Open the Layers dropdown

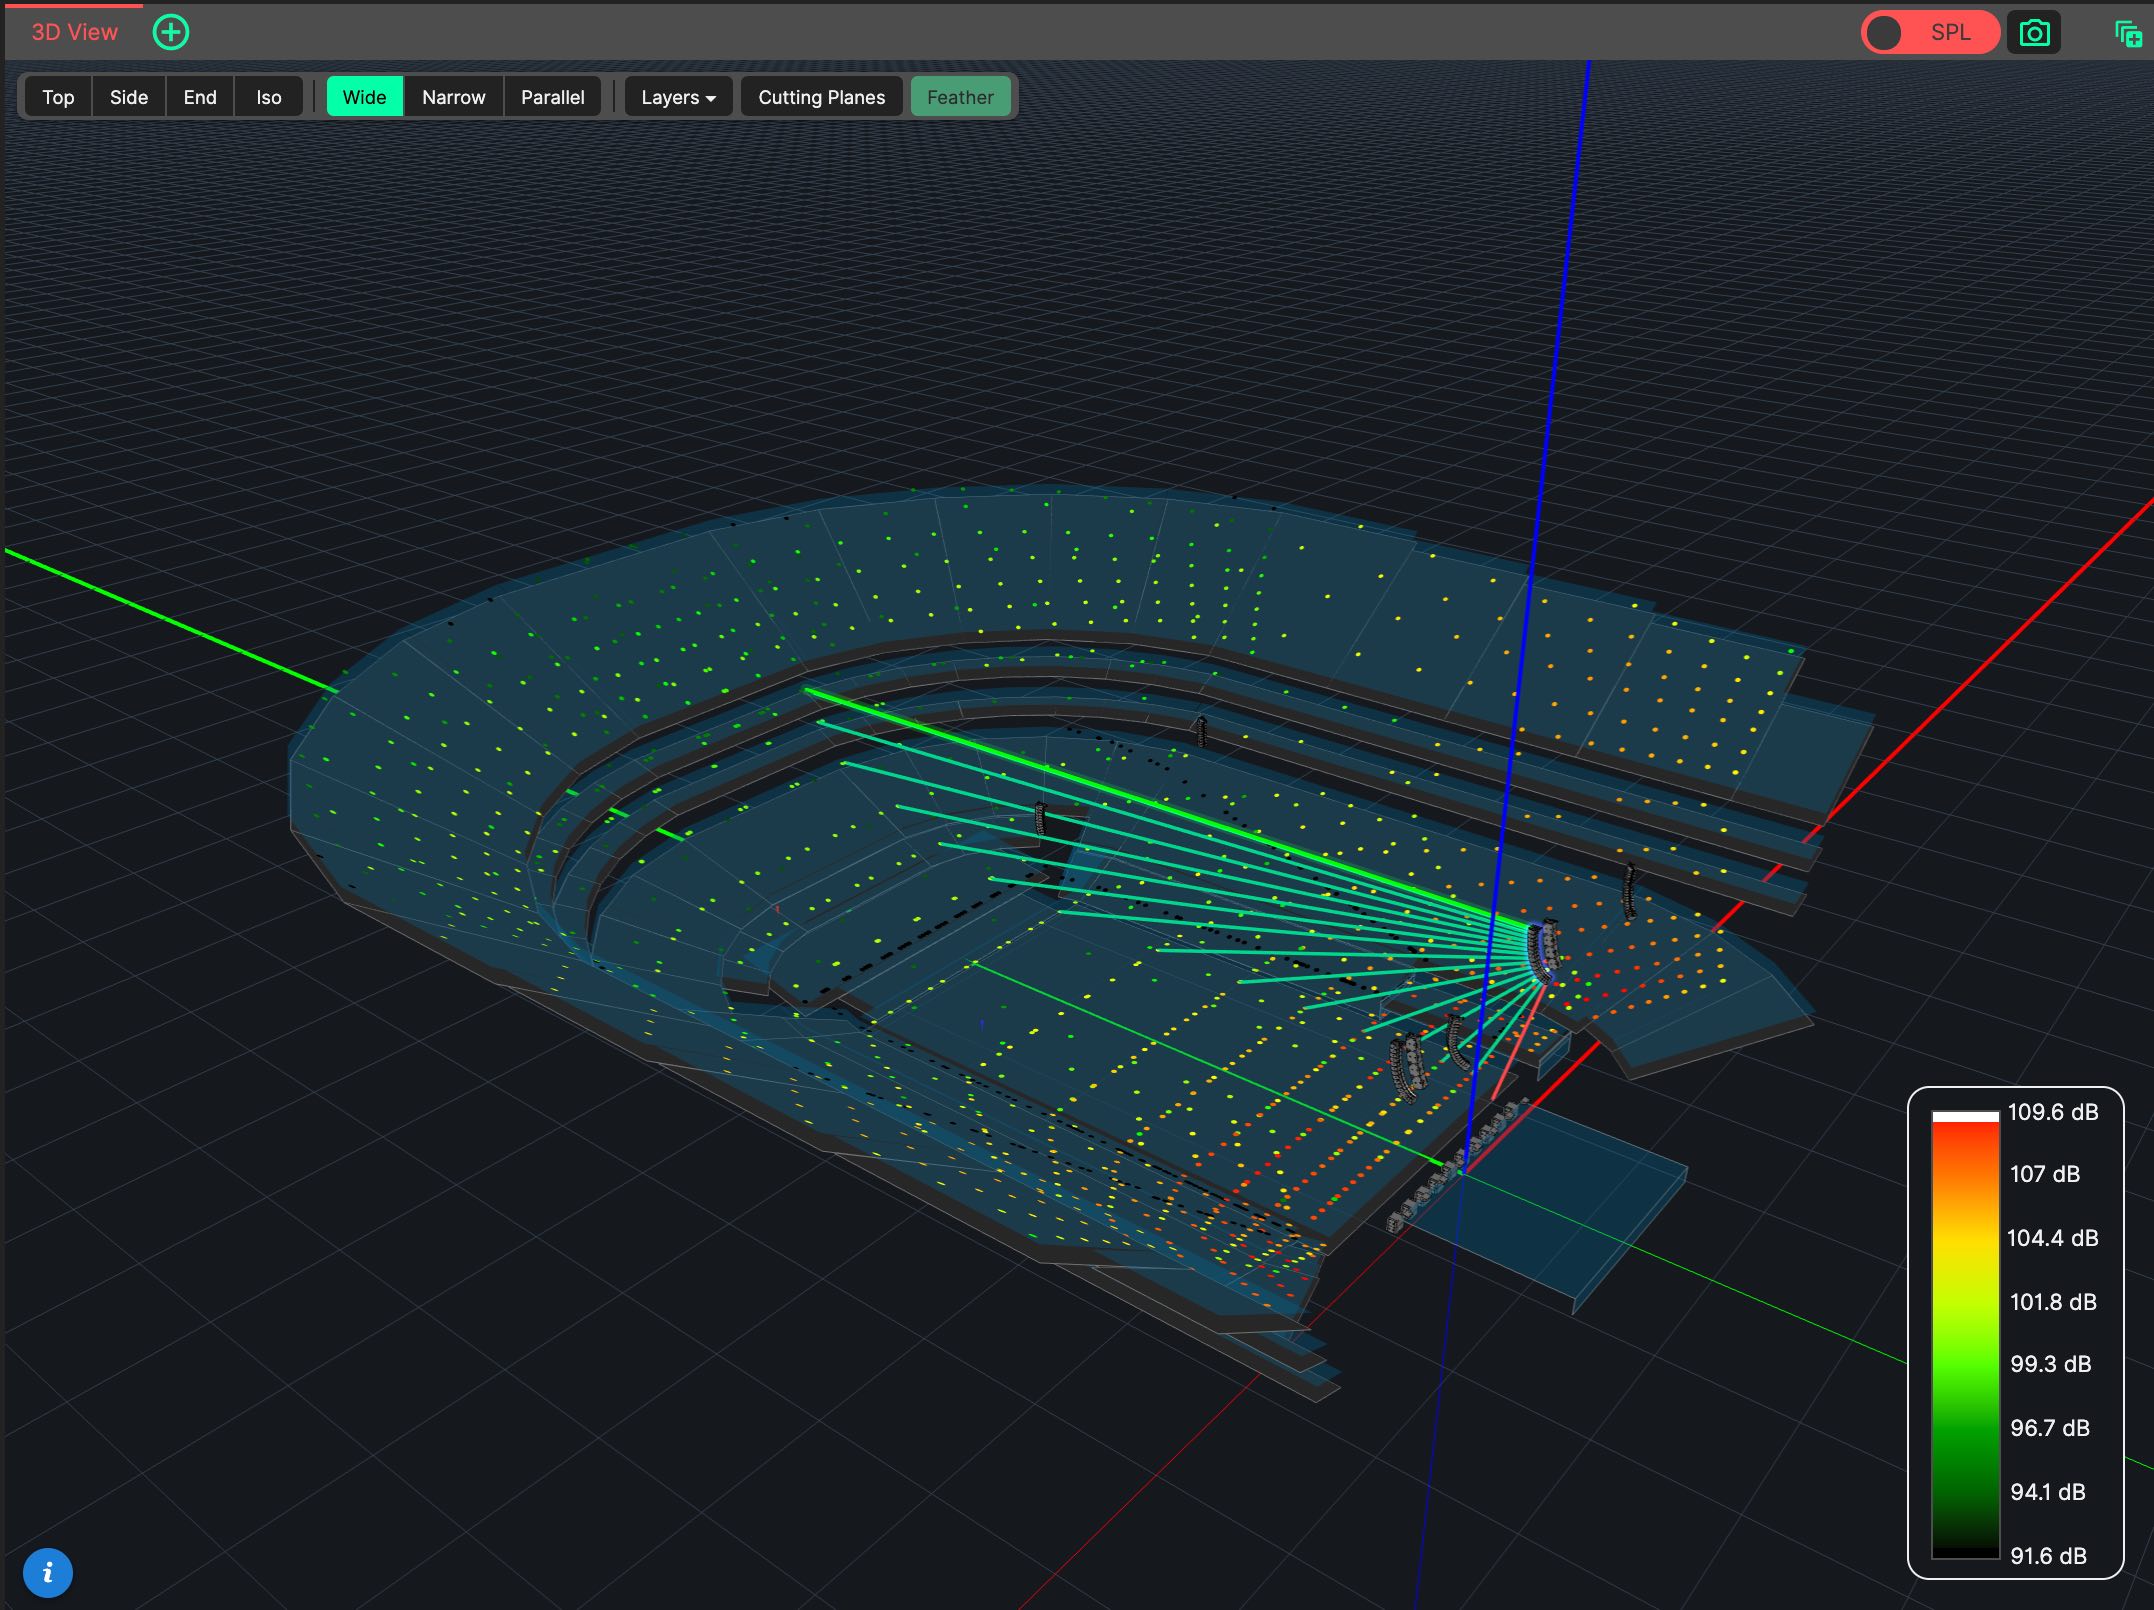point(678,97)
